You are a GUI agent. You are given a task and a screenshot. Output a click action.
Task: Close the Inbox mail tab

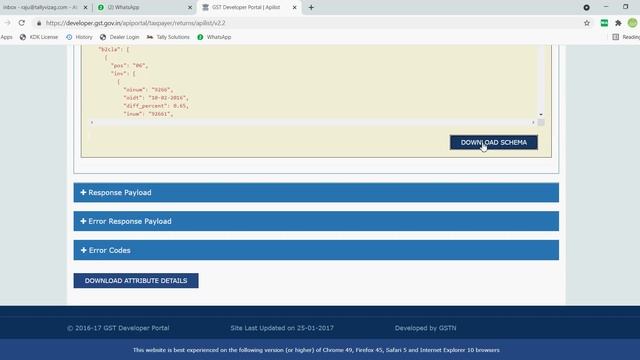(85, 7)
